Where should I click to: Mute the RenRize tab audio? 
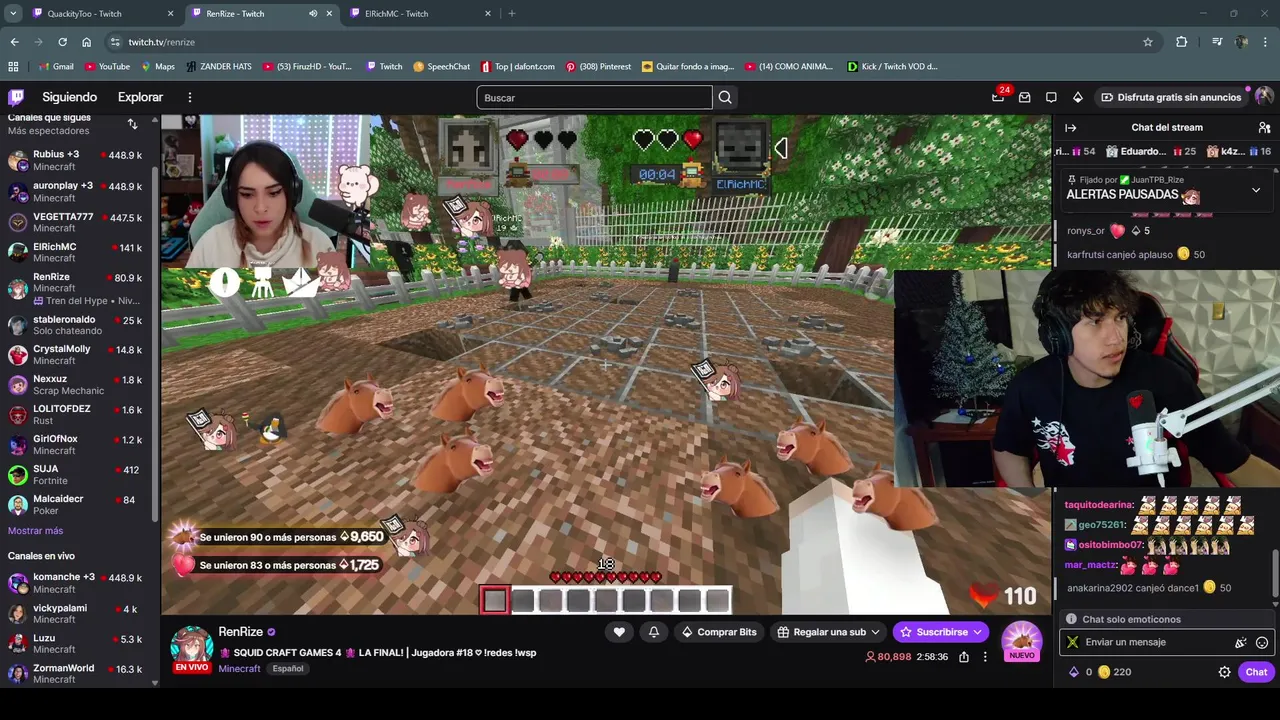pyautogui.click(x=313, y=14)
